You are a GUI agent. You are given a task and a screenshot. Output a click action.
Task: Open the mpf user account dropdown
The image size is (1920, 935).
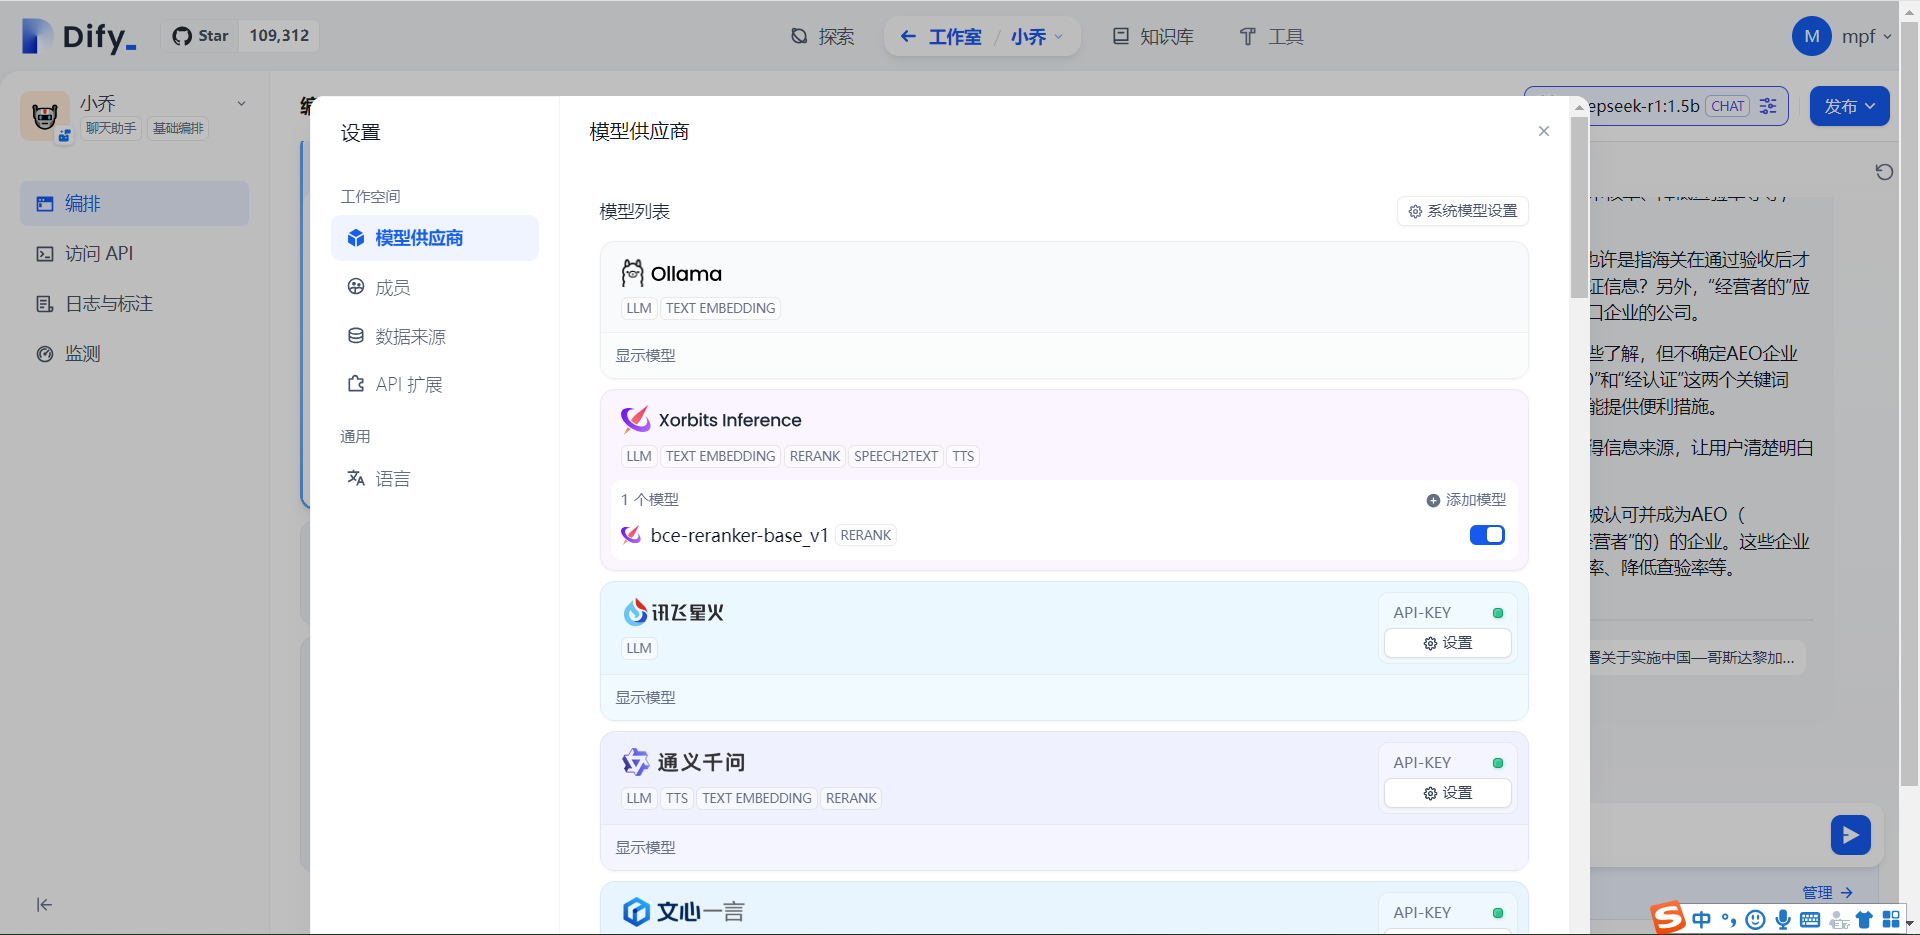coord(1843,36)
